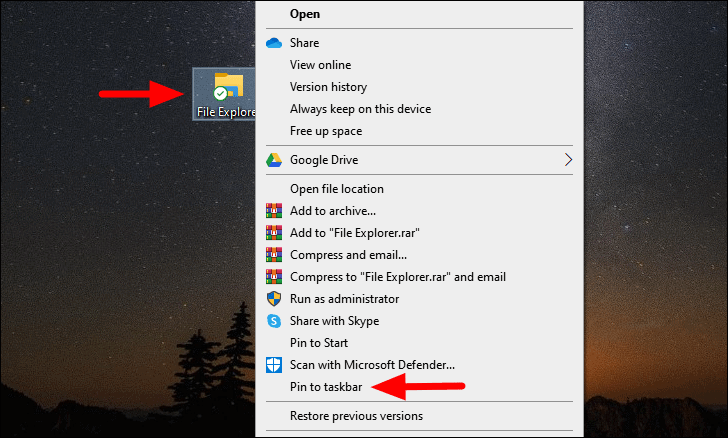Click the OneDrive cloud icon beside Share
728x438 pixels.
click(274, 43)
